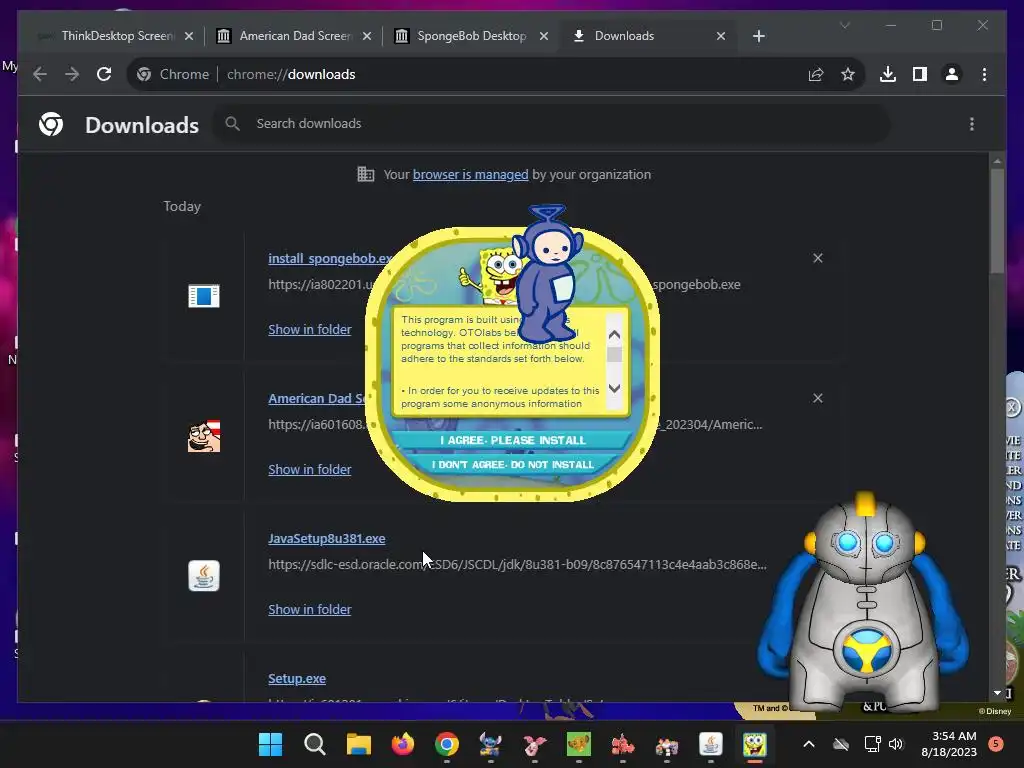Click the SpongeBob installer taskbar icon
The width and height of the screenshot is (1024, 768).
pos(755,744)
